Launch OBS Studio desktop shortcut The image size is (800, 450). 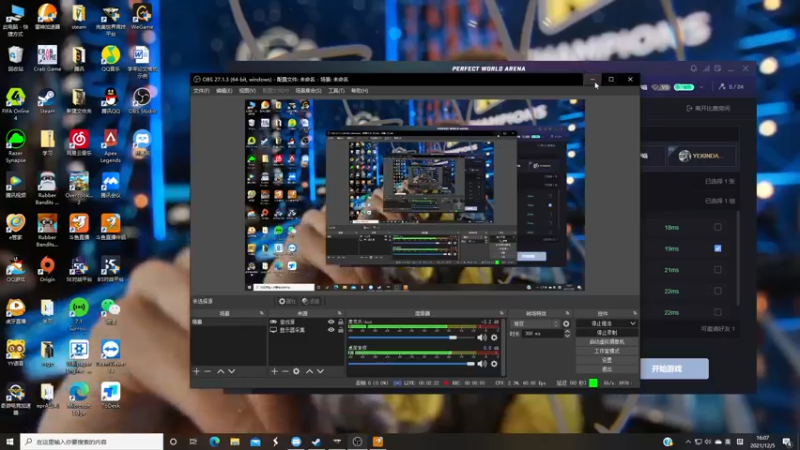pos(142,101)
